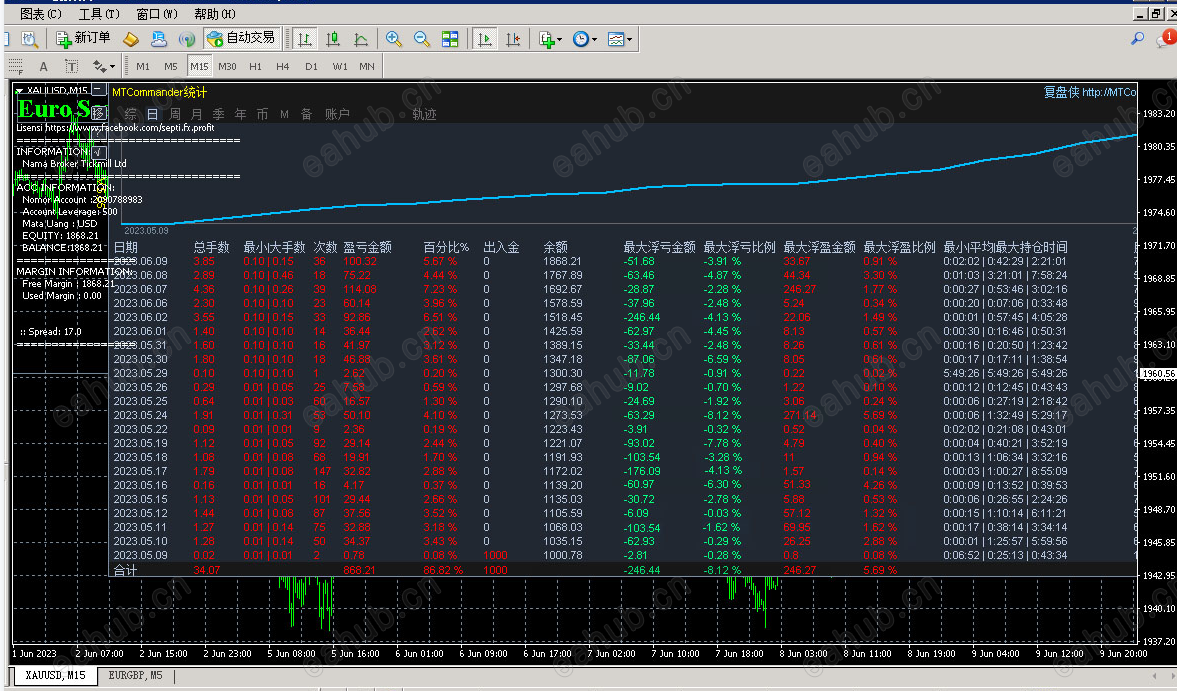Toggle 自动交易 auto trading
The image size is (1177, 691).
(x=242, y=38)
